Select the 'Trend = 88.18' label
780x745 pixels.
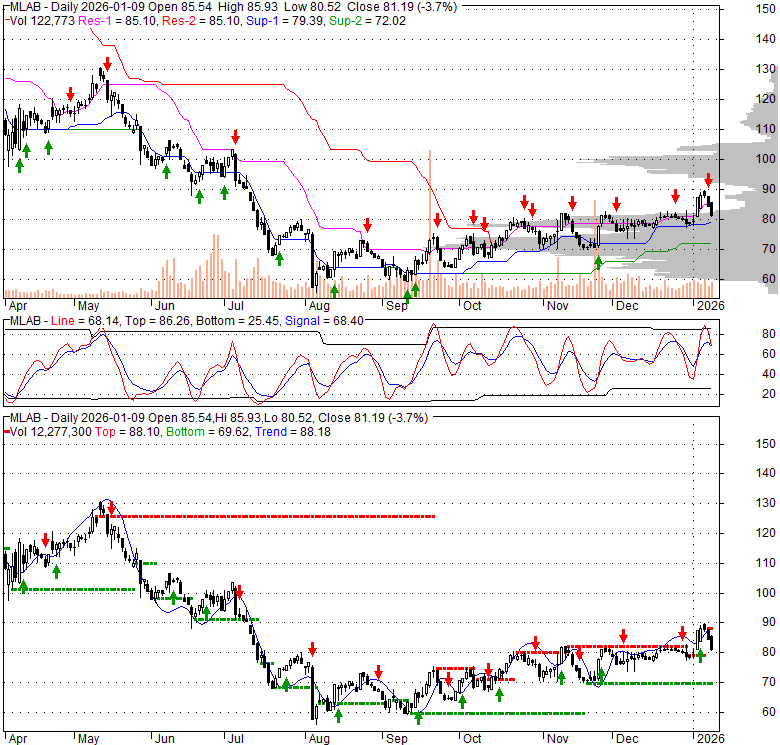coord(293,432)
